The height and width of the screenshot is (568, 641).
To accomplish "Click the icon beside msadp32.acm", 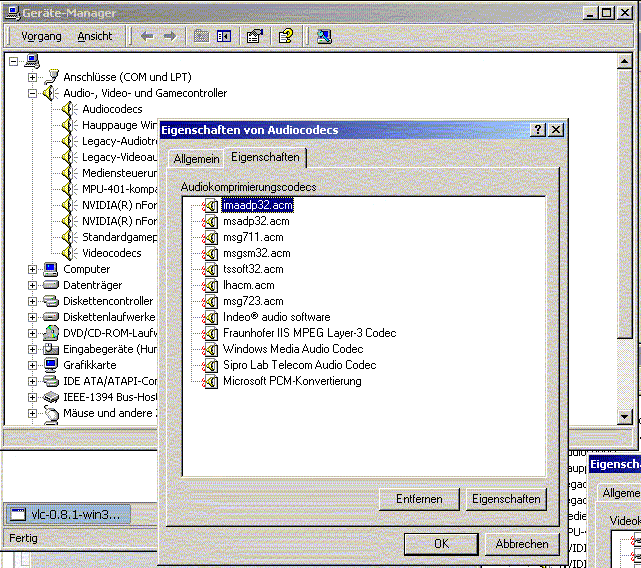I will pos(210,221).
